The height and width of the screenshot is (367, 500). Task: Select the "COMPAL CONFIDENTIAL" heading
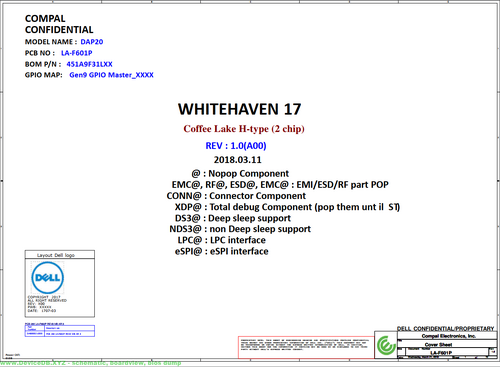pyautogui.click(x=59, y=24)
